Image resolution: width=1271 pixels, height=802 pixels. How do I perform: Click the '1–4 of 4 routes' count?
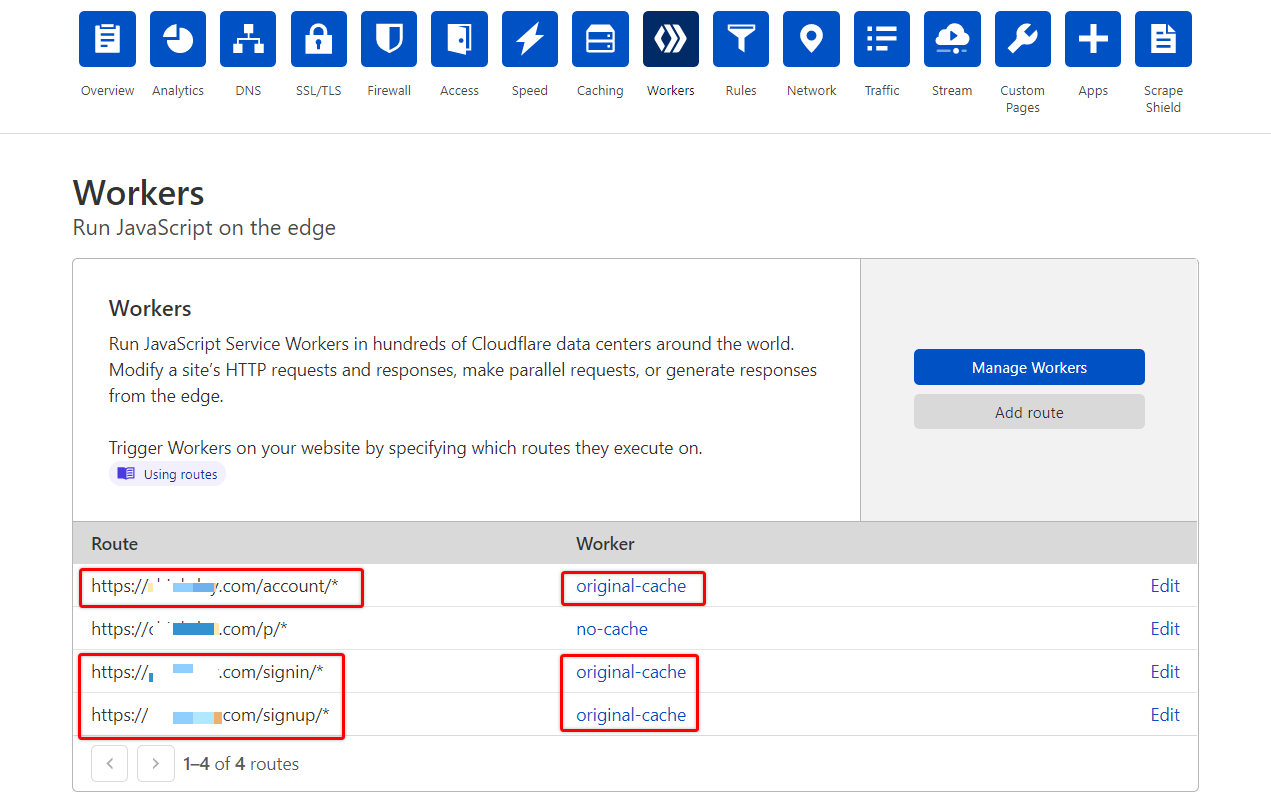pos(241,764)
